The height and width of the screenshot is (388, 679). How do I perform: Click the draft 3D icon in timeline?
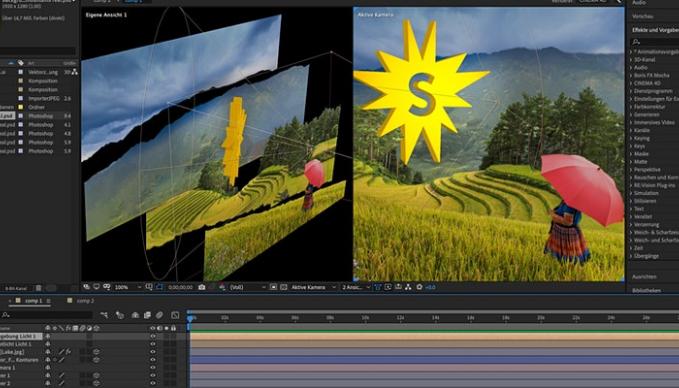[120, 315]
